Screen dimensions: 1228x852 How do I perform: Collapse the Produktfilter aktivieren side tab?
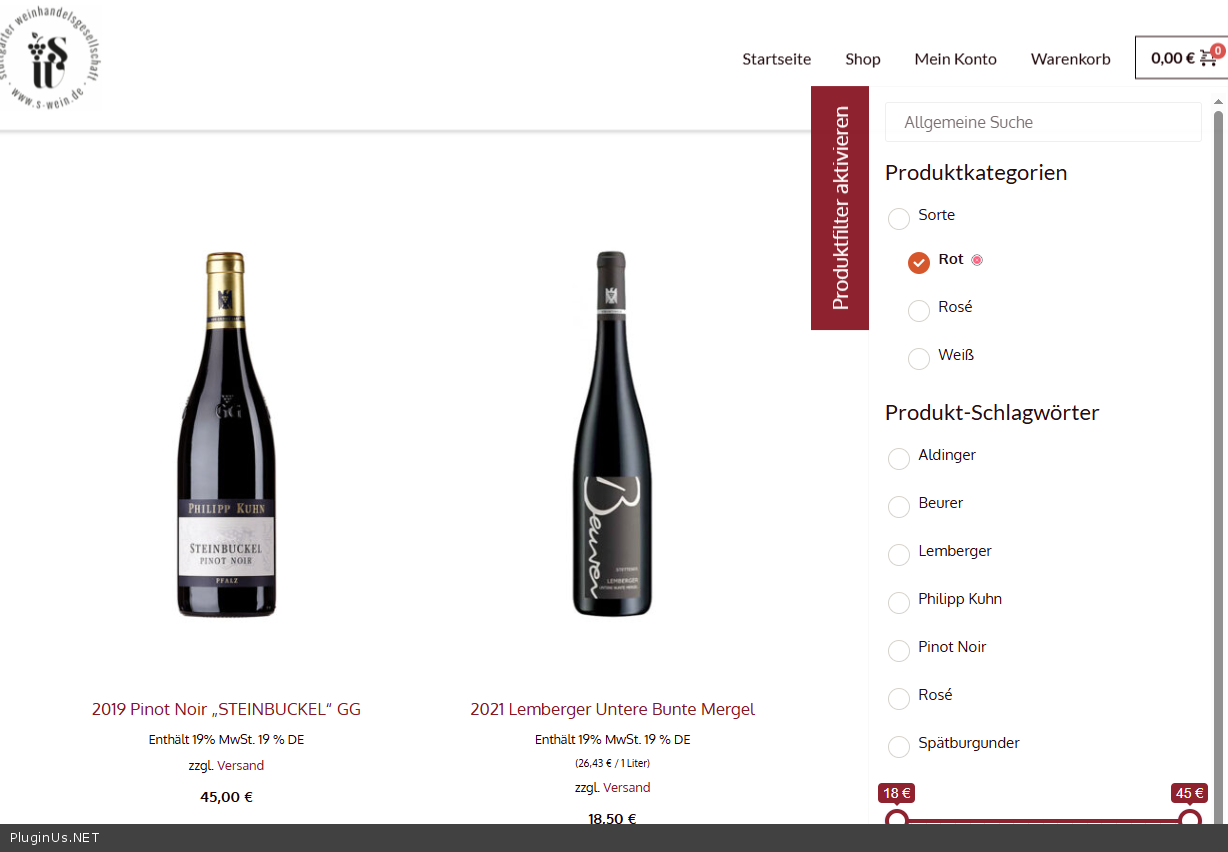pyautogui.click(x=840, y=208)
